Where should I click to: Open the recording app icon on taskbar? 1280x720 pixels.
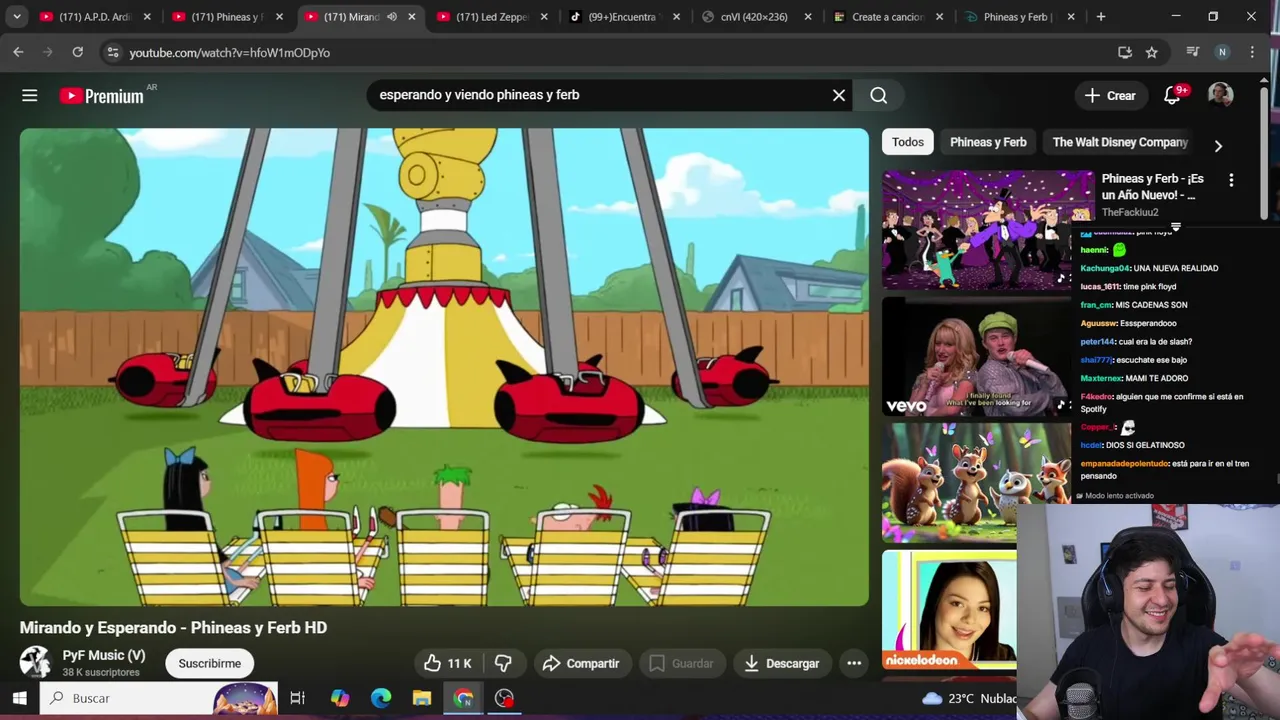[x=504, y=698]
